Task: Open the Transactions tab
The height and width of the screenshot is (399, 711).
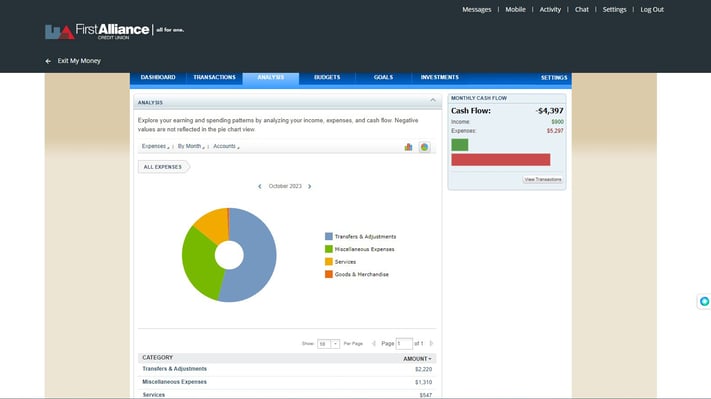Action: pyautogui.click(x=214, y=78)
